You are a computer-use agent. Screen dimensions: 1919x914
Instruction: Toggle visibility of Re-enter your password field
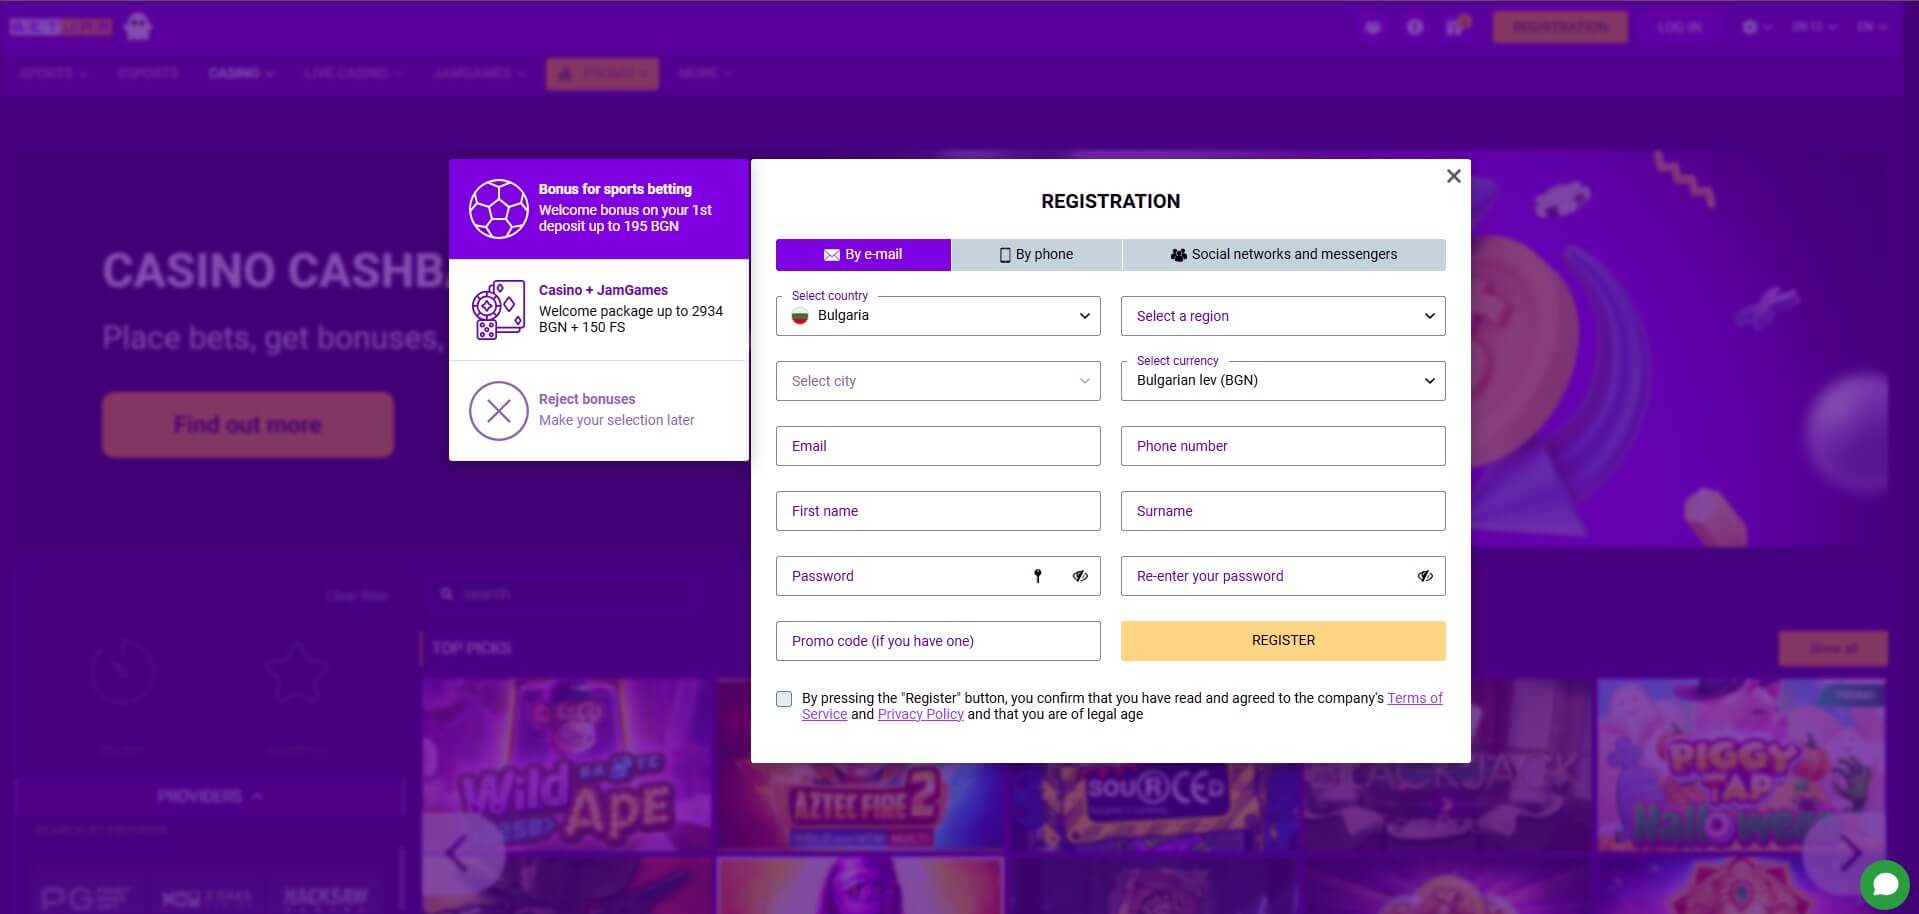pyautogui.click(x=1425, y=576)
